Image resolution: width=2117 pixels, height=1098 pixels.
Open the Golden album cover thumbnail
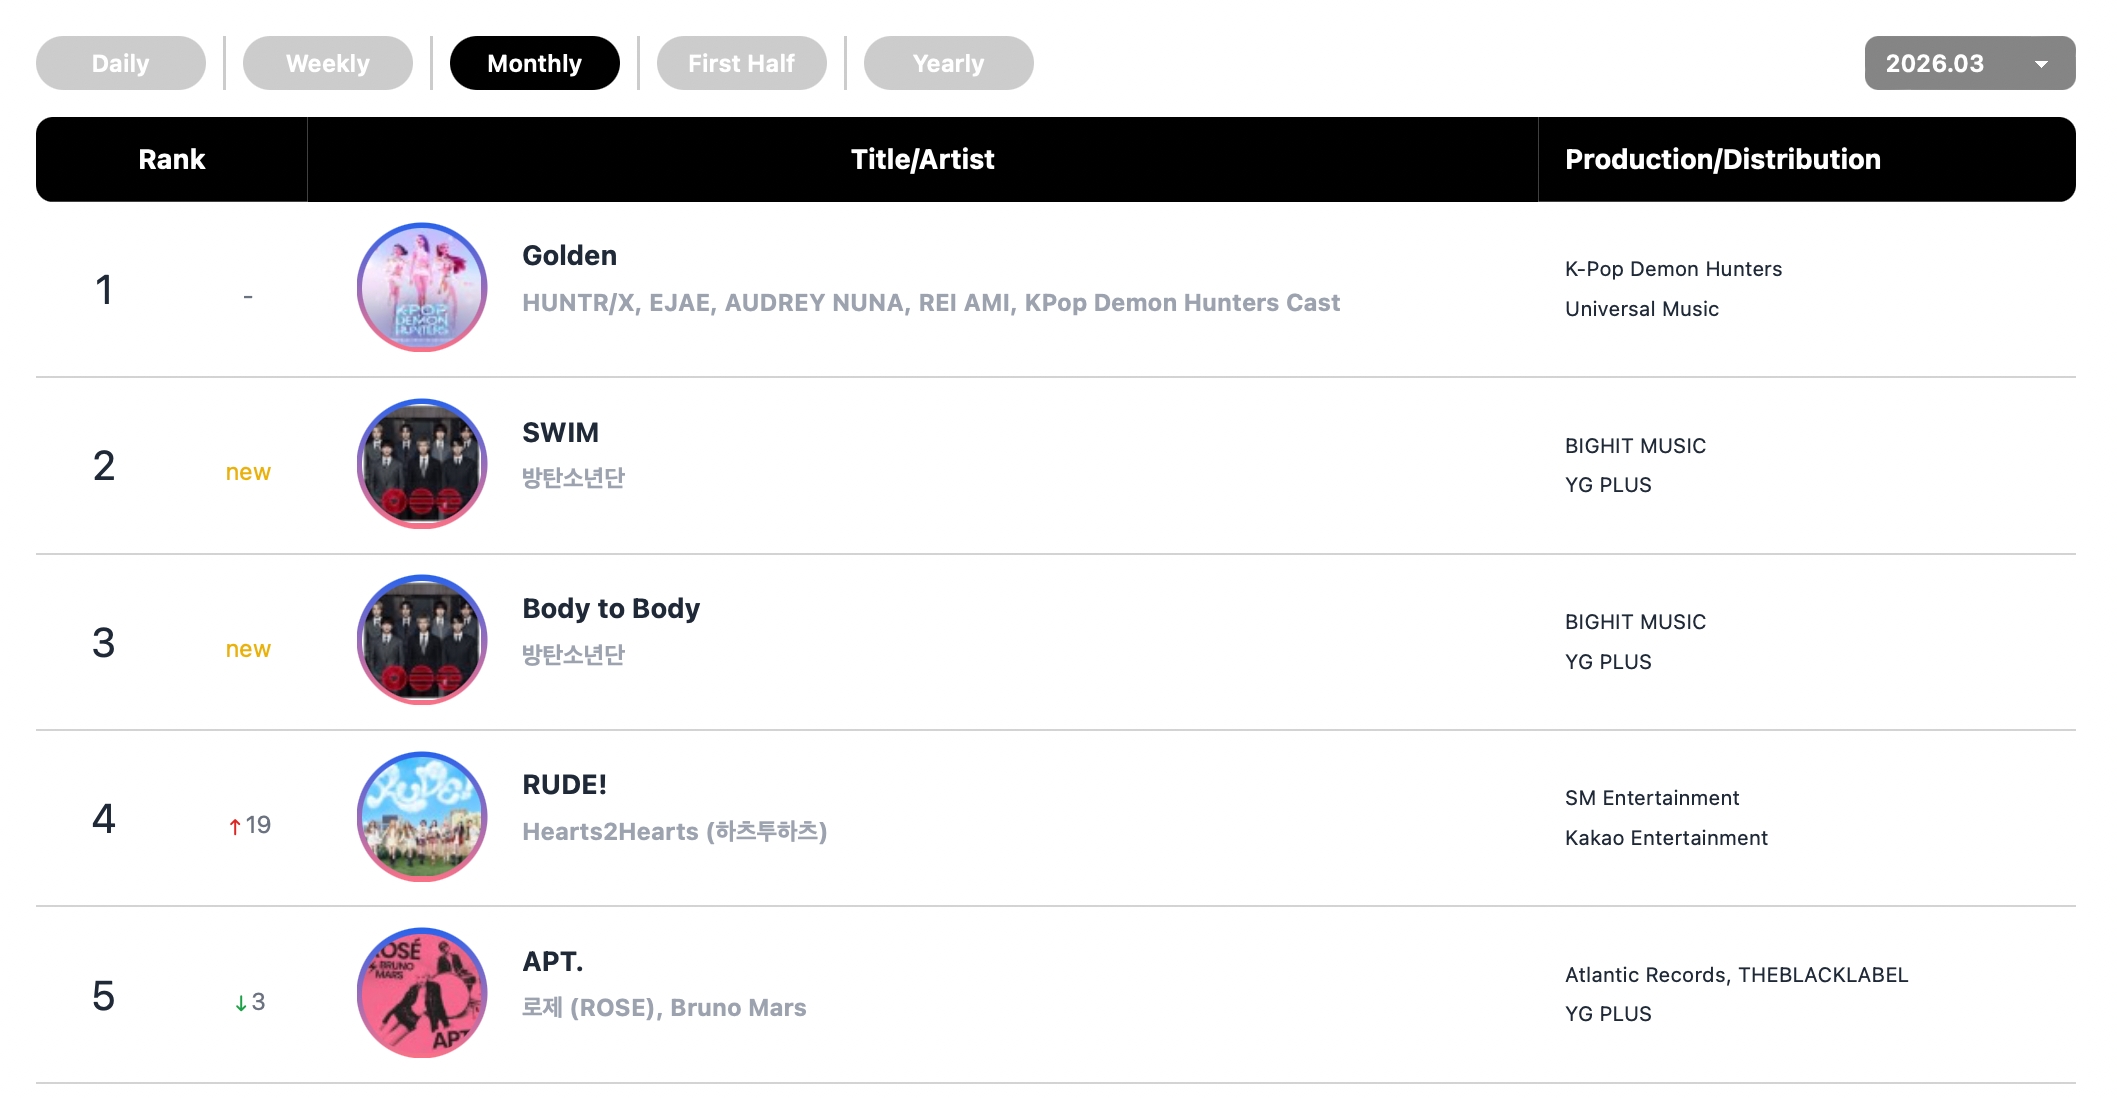tap(422, 288)
